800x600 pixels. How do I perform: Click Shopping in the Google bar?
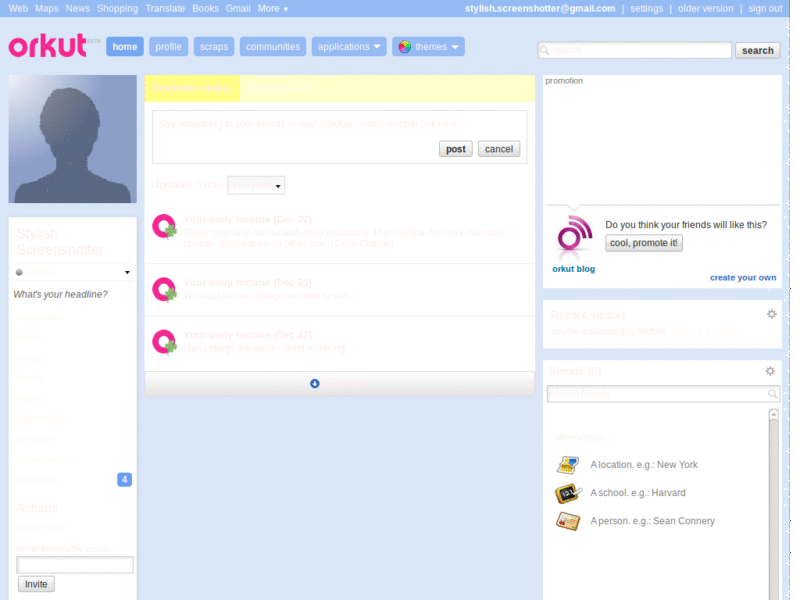coord(117,8)
